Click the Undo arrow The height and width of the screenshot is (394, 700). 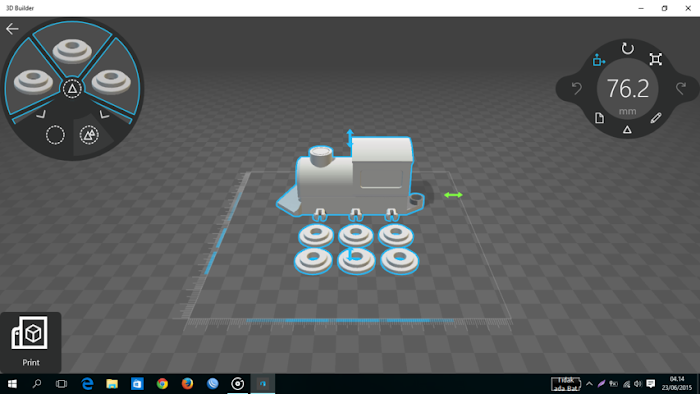577,88
